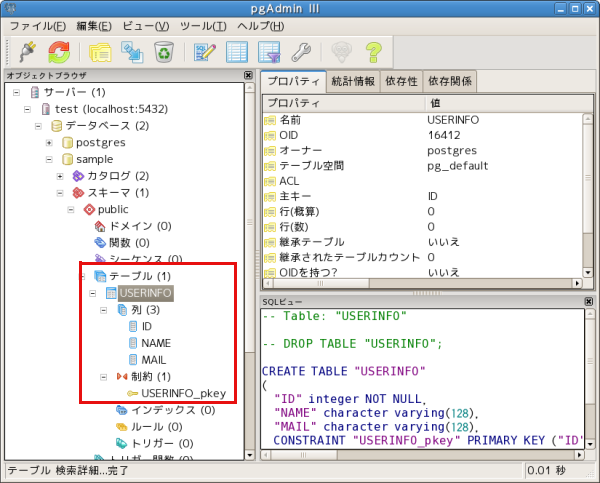The width and height of the screenshot is (600, 483).
Task: Select the トリガー (0) node
Action: [x=162, y=444]
